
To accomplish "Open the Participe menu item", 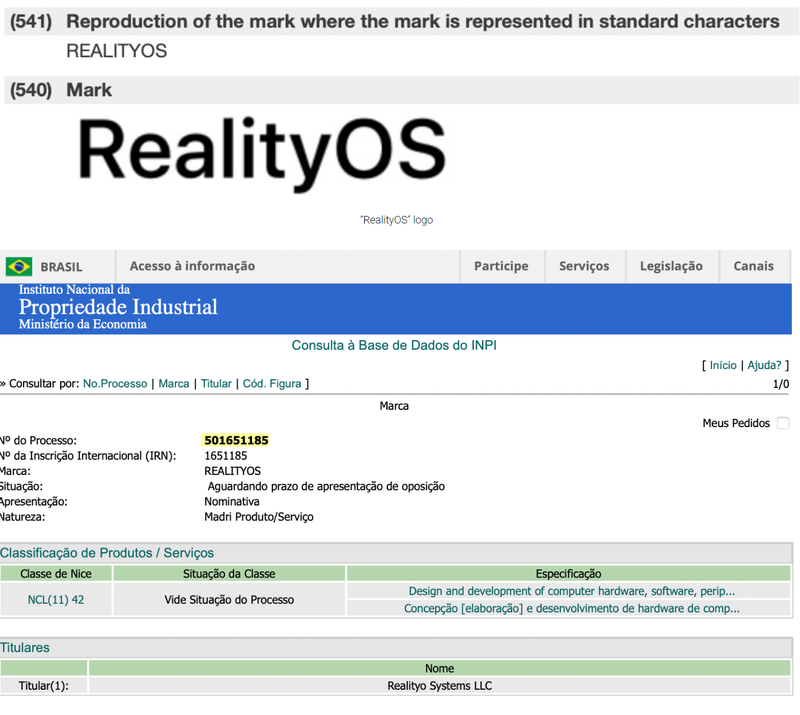I will coord(501,266).
